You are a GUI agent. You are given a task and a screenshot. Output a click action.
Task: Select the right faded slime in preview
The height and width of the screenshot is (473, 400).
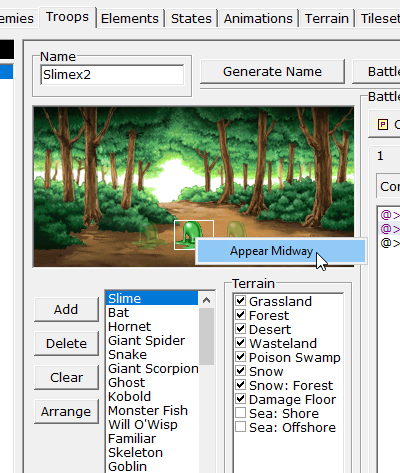(236, 229)
